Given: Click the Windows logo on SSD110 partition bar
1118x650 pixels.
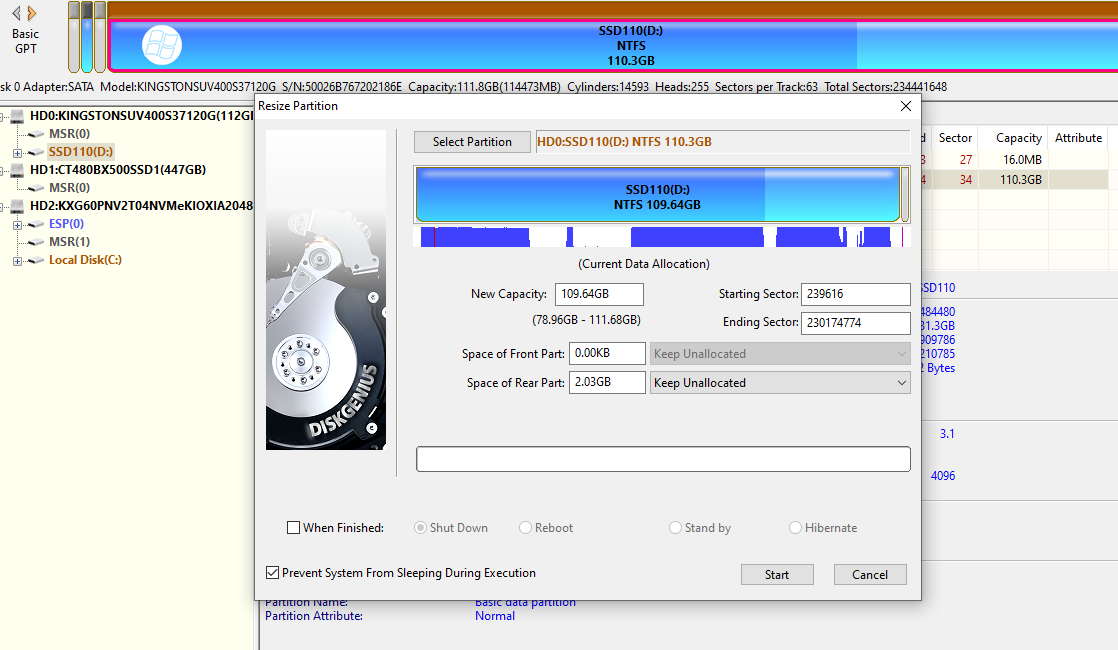Looking at the screenshot, I should (x=162, y=46).
